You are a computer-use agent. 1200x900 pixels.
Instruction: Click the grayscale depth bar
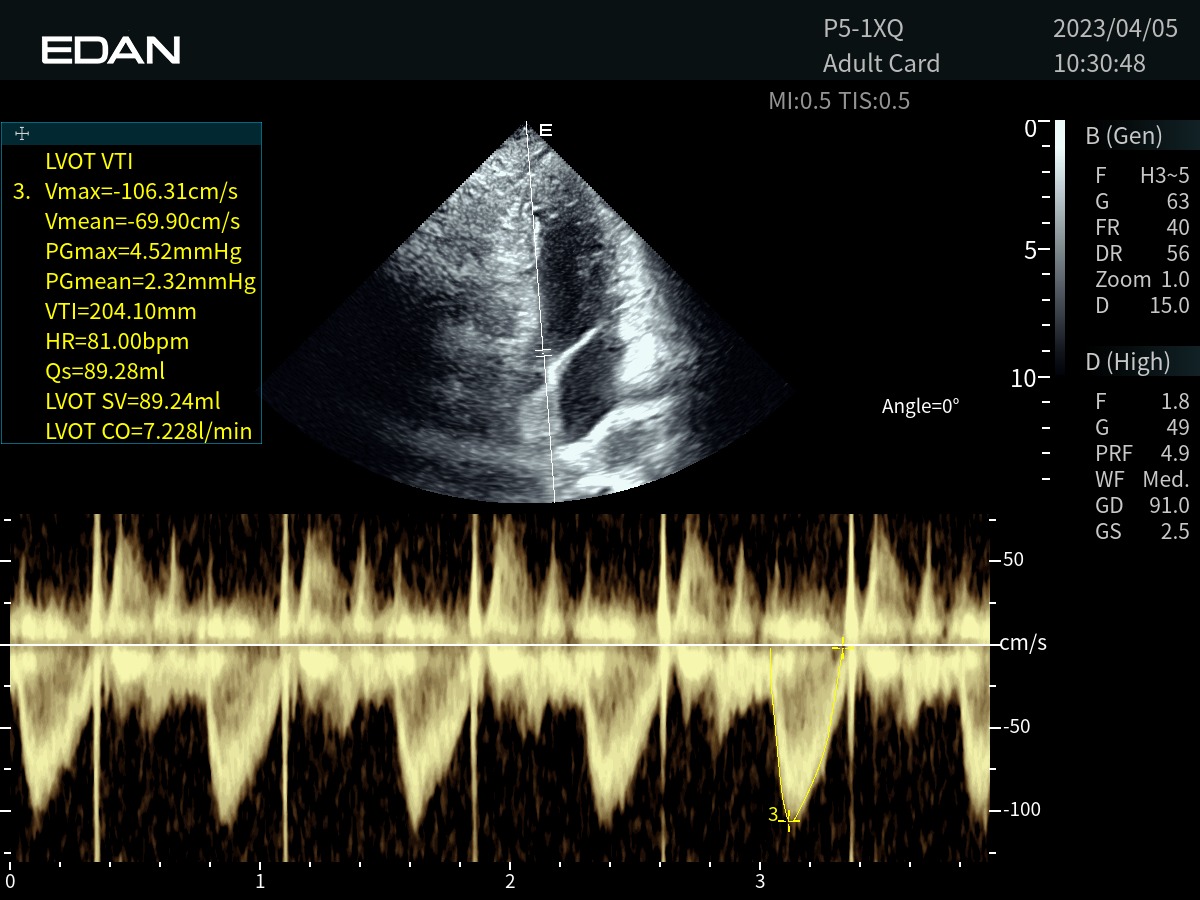pos(1060,248)
